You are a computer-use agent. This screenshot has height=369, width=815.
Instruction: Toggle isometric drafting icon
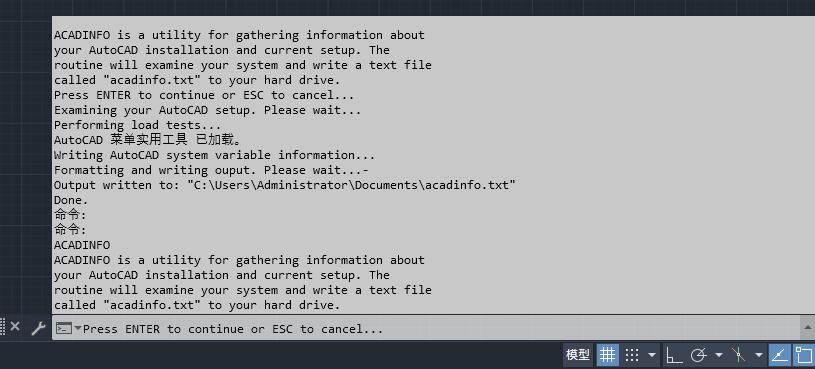pyautogui.click(x=739, y=355)
